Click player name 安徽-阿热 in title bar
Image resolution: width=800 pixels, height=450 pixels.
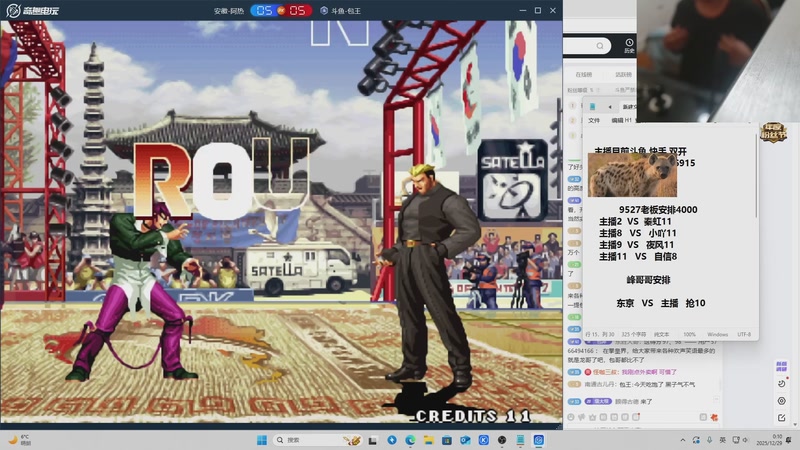(x=229, y=11)
